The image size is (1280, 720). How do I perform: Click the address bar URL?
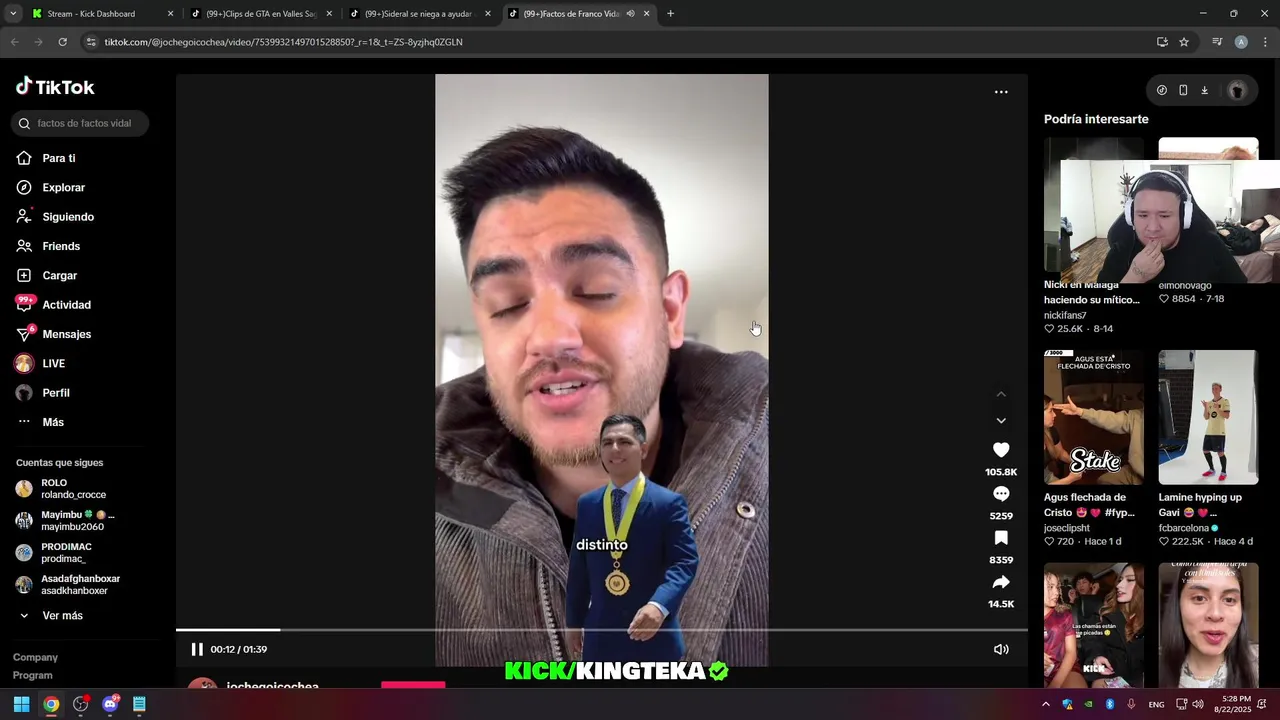tap(283, 42)
